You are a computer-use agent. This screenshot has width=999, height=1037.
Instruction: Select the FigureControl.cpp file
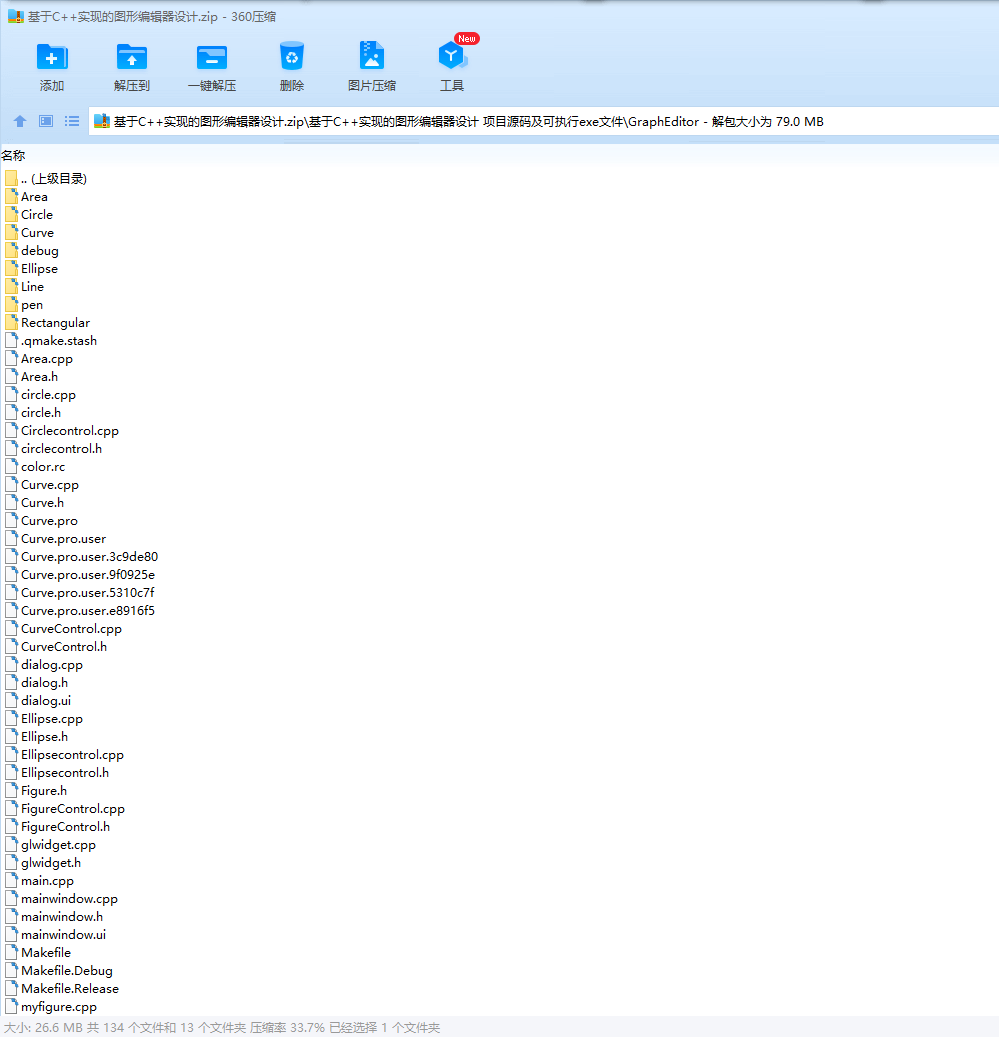pos(65,809)
